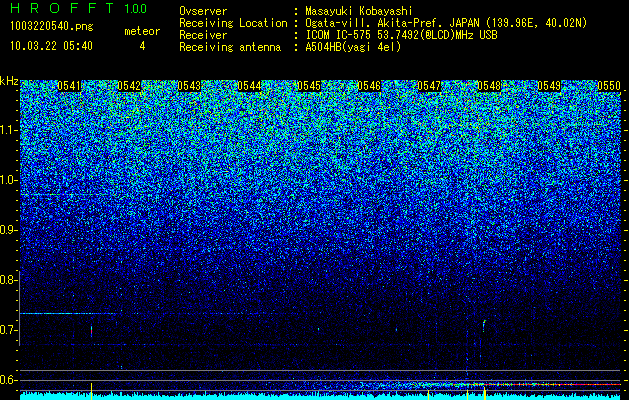Click the 0544 time marker
Image resolution: width=629 pixels, height=400 pixels.
pyautogui.click(x=249, y=86)
